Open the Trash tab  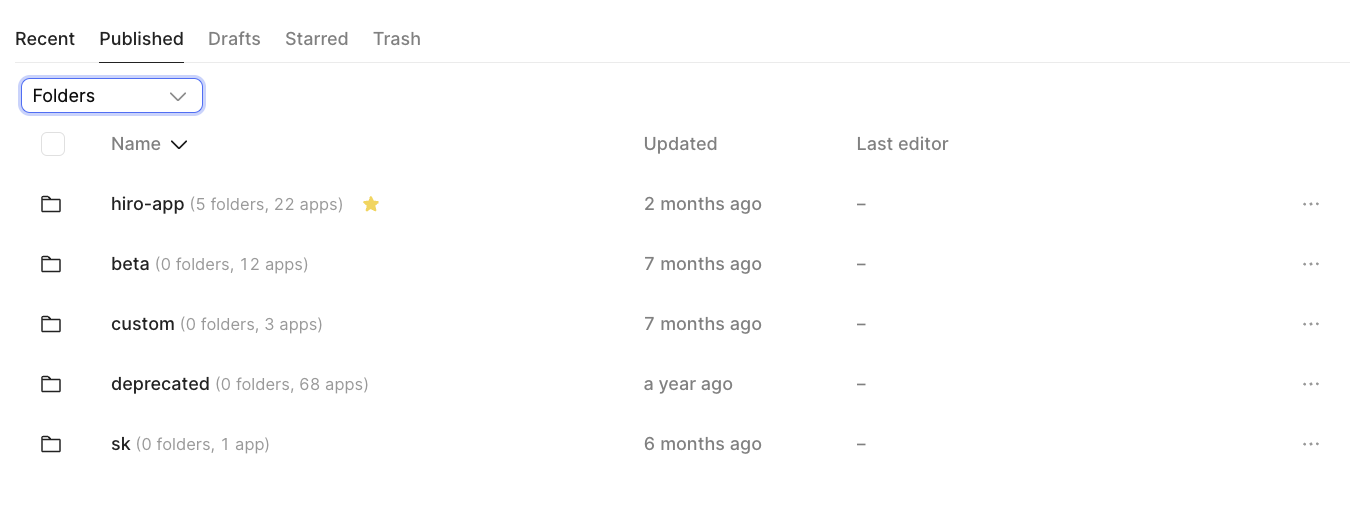(397, 39)
